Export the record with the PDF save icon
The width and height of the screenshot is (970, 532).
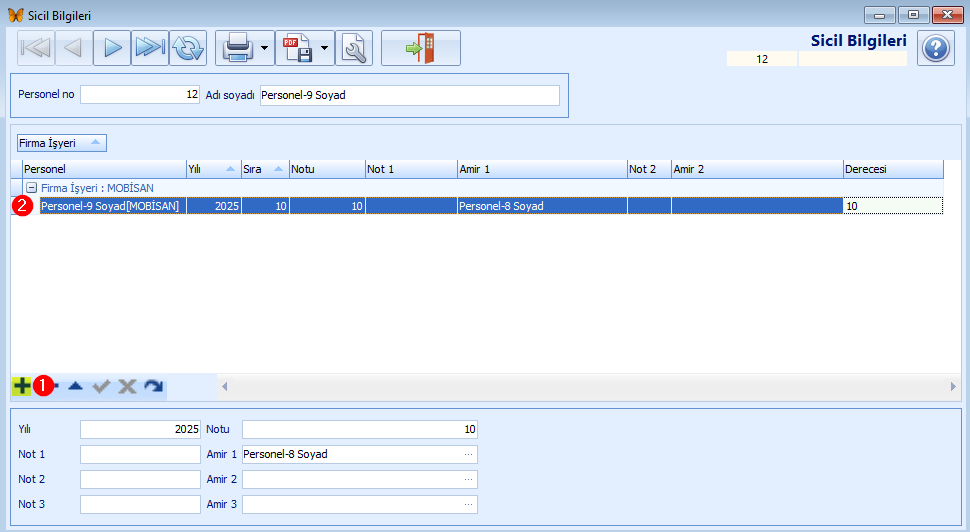[x=298, y=48]
